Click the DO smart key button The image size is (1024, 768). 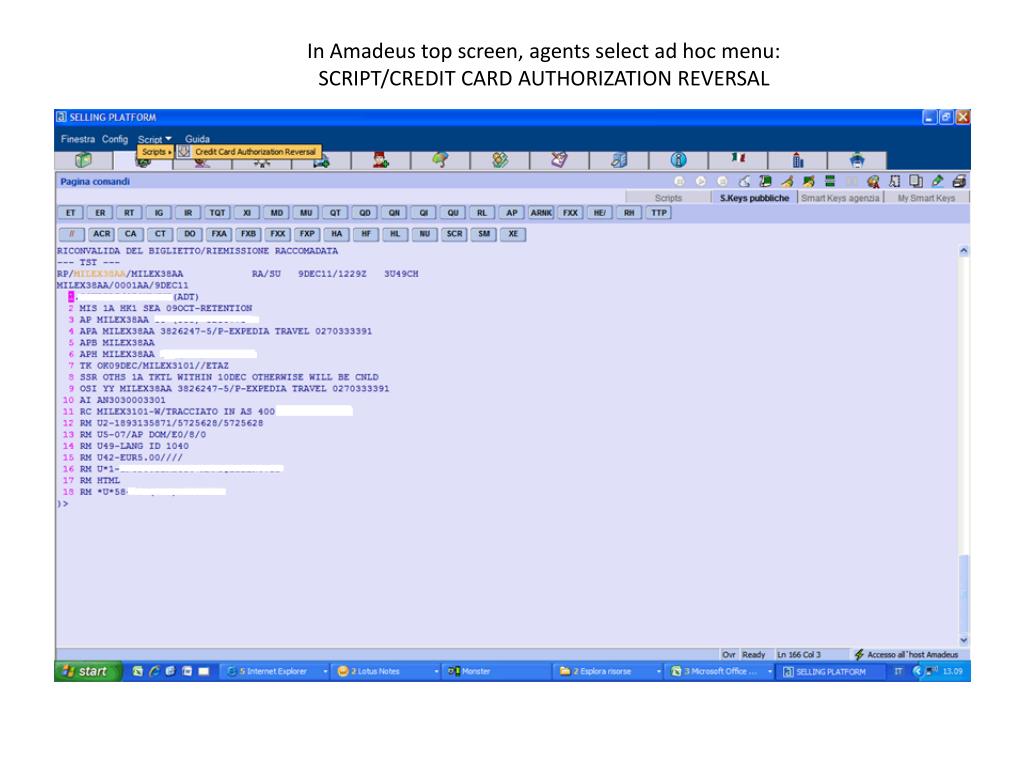point(189,234)
